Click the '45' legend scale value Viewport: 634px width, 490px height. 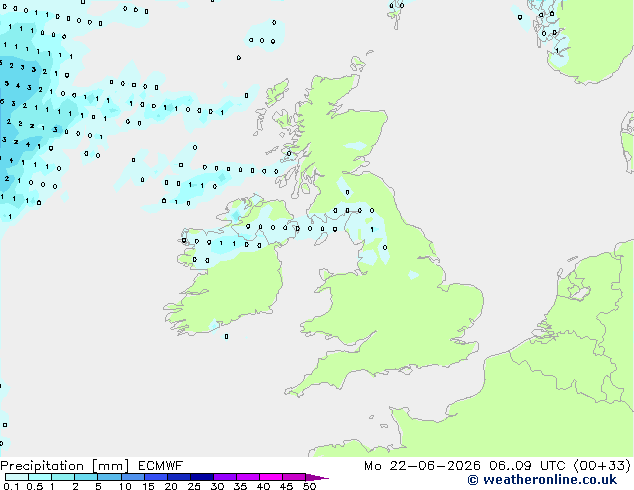pyautogui.click(x=286, y=486)
